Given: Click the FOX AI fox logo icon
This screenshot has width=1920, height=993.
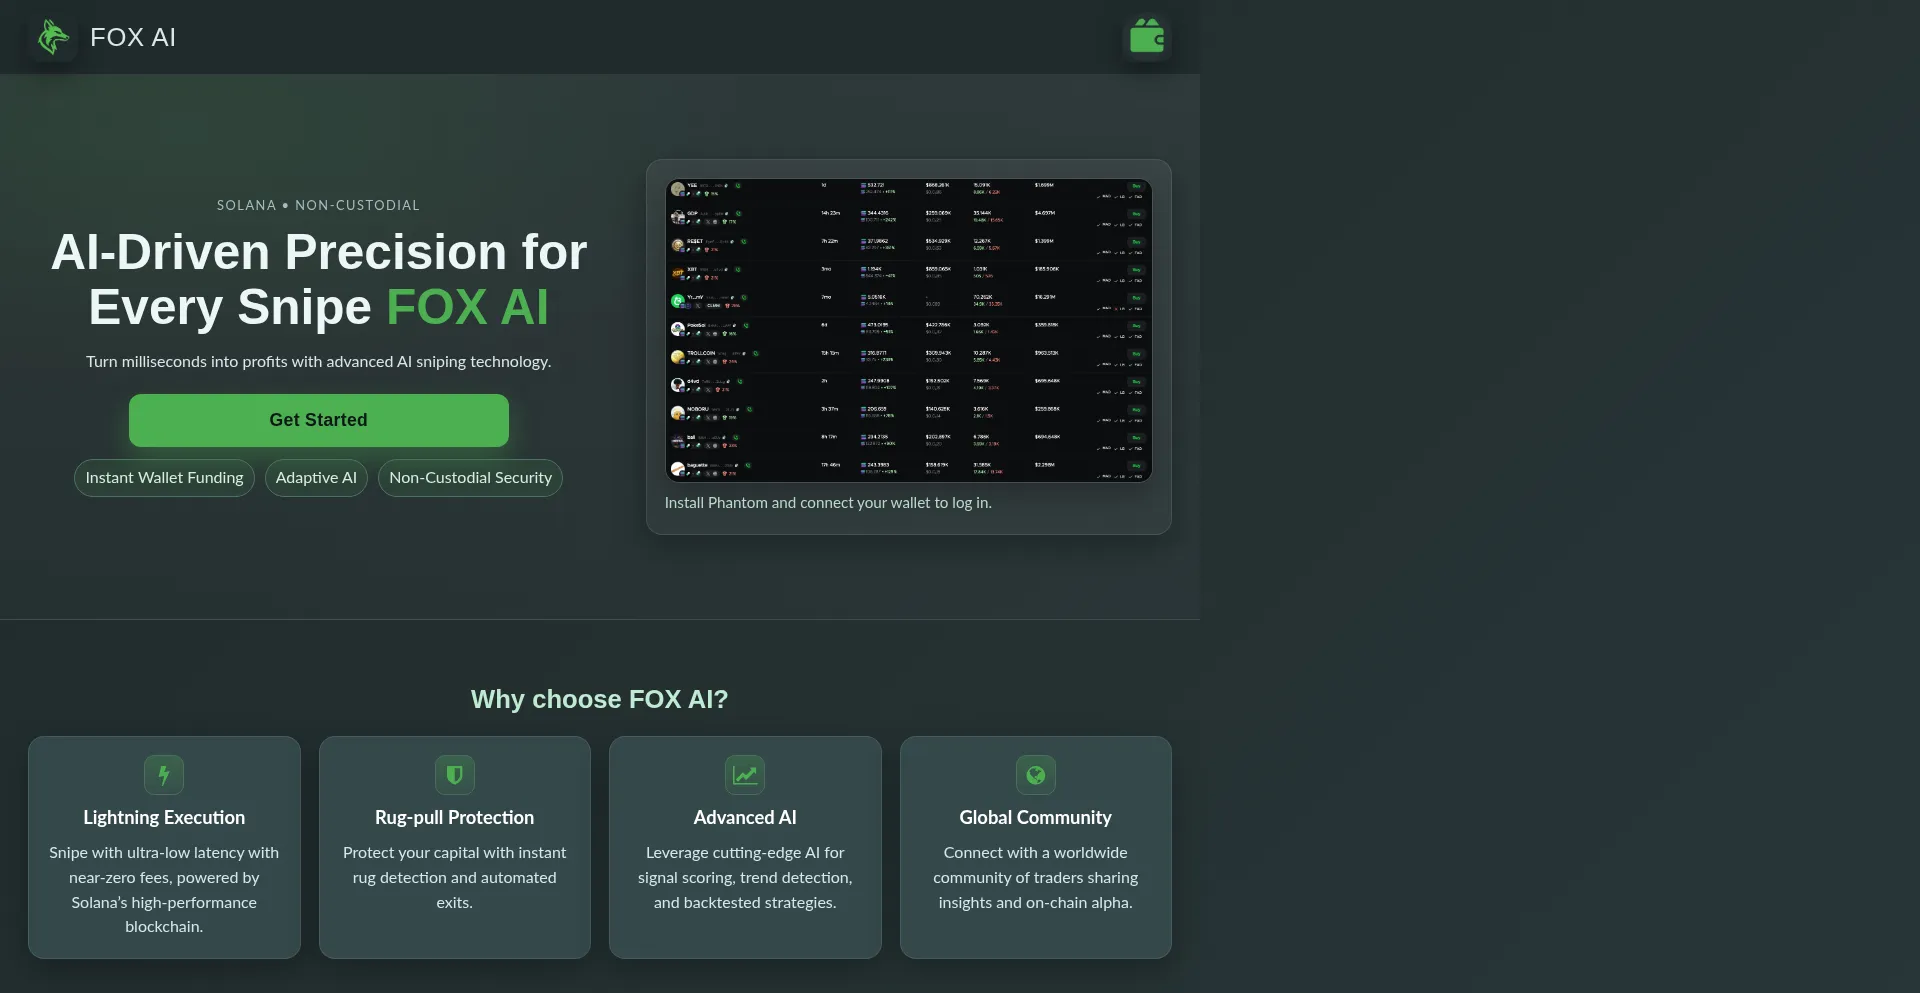Looking at the screenshot, I should [x=53, y=37].
